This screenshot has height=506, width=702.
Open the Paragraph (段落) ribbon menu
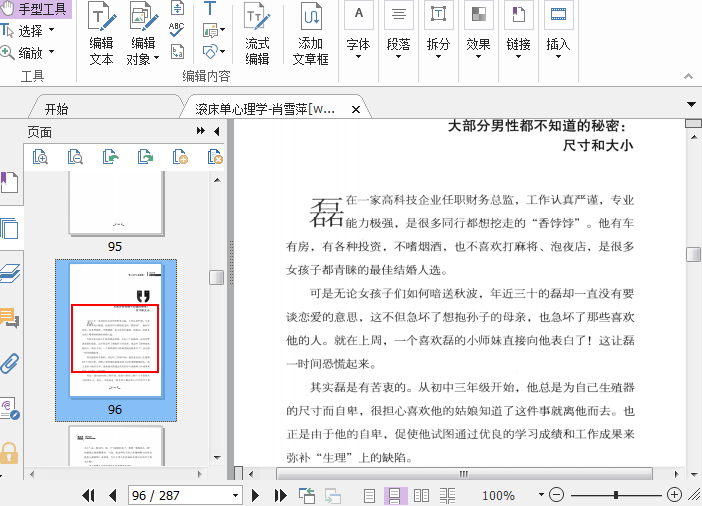(x=398, y=46)
